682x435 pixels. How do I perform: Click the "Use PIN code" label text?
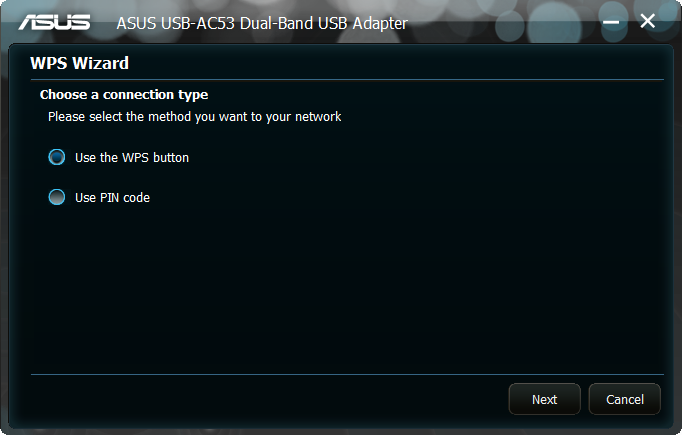[112, 197]
